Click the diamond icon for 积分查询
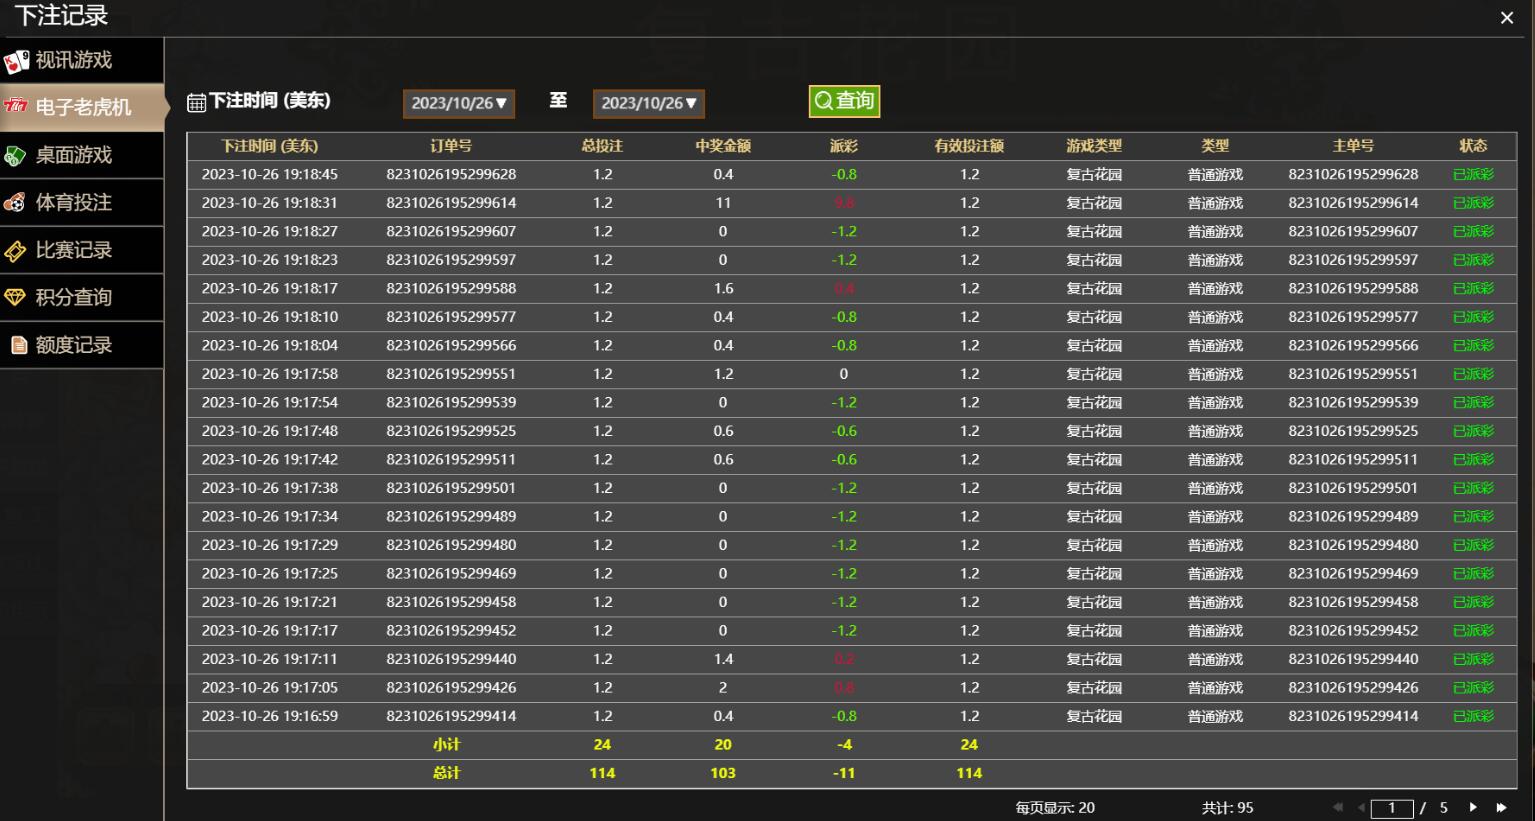 pos(16,298)
